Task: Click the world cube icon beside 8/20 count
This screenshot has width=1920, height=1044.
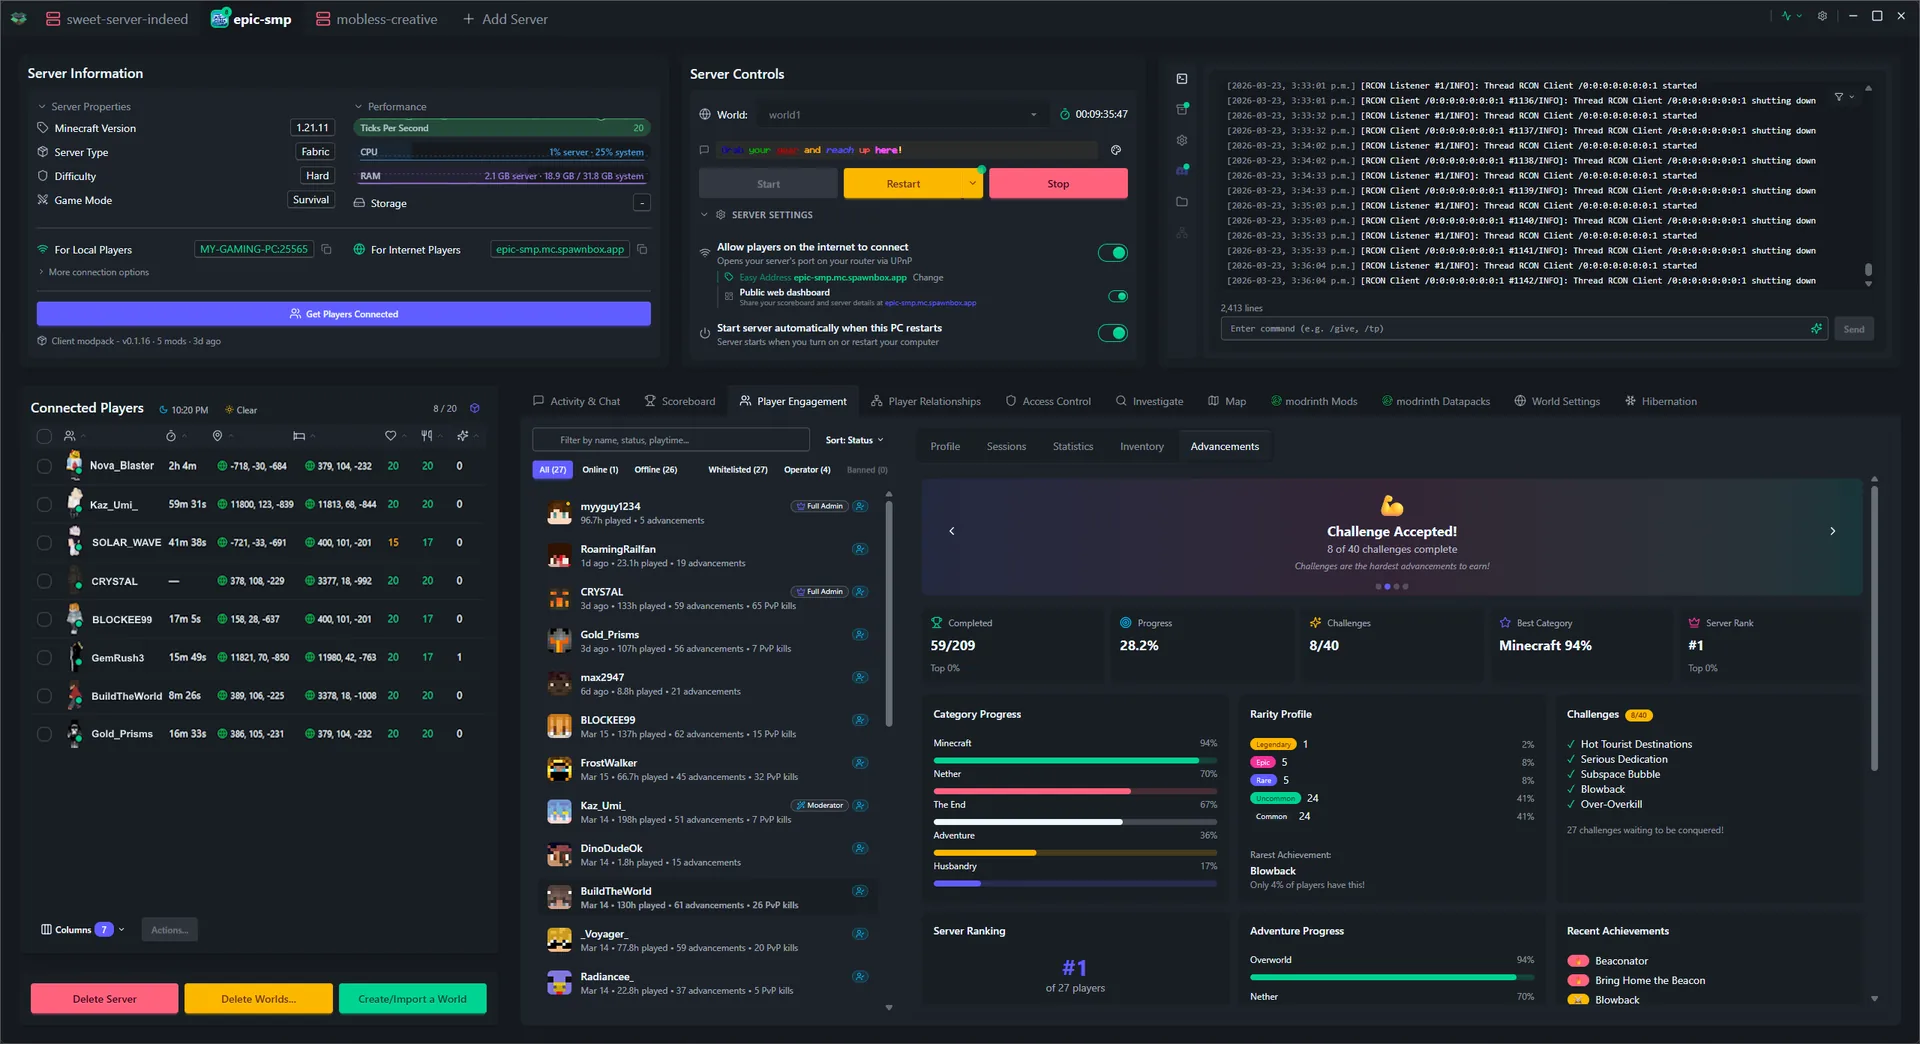Action: pyautogui.click(x=475, y=408)
